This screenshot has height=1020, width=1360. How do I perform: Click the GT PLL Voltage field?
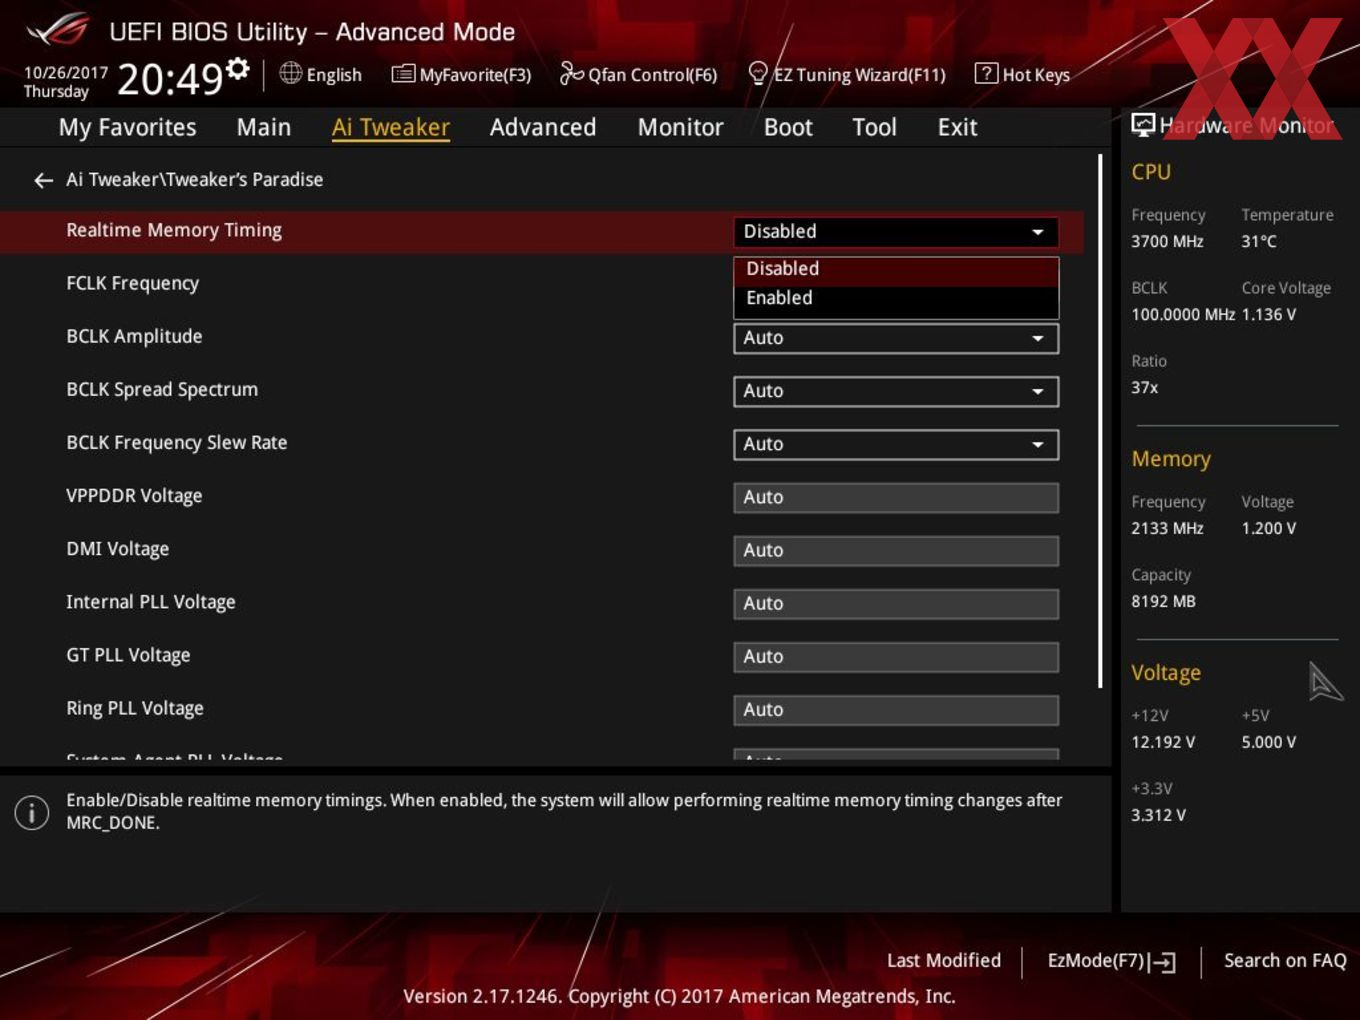(896, 656)
